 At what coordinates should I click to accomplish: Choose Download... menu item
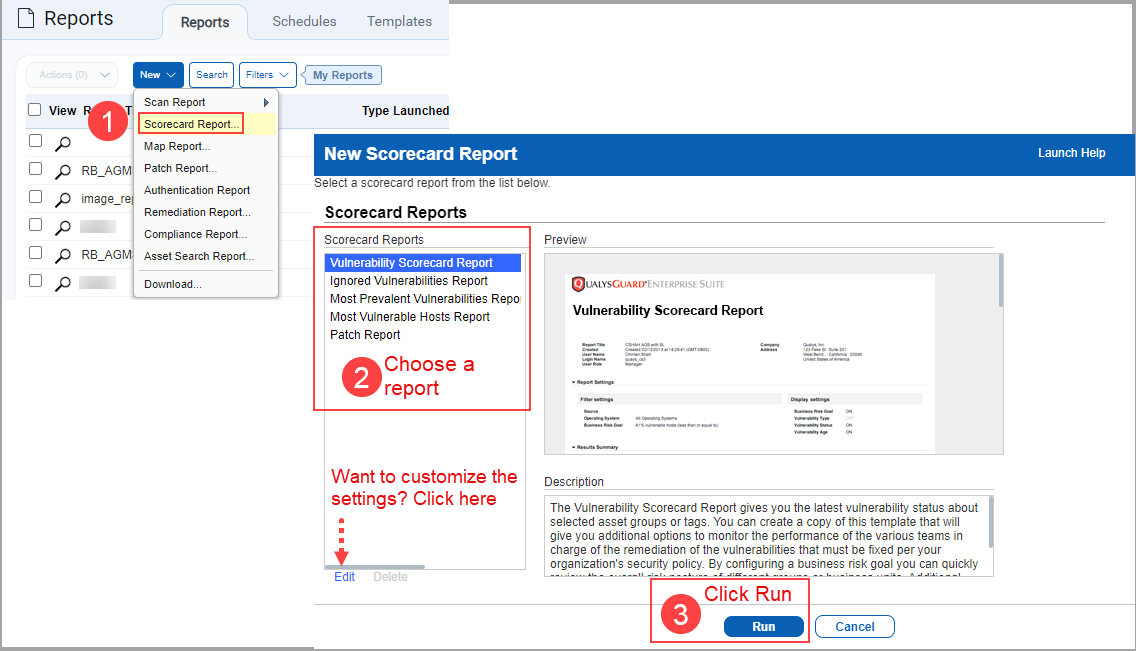[x=172, y=284]
